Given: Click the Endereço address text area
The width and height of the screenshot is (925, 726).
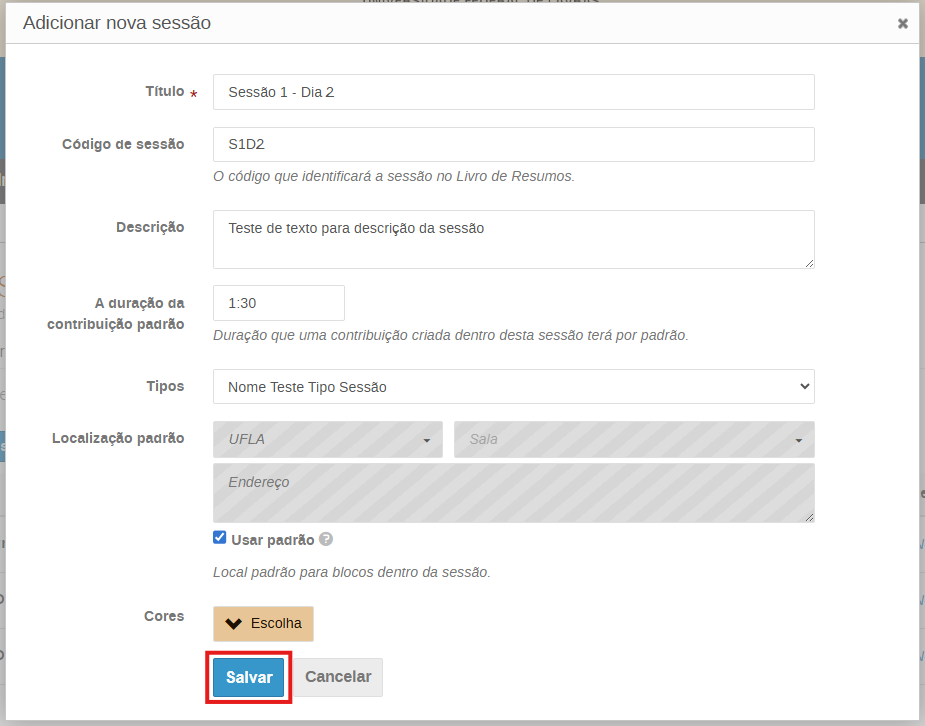Looking at the screenshot, I should [x=513, y=492].
